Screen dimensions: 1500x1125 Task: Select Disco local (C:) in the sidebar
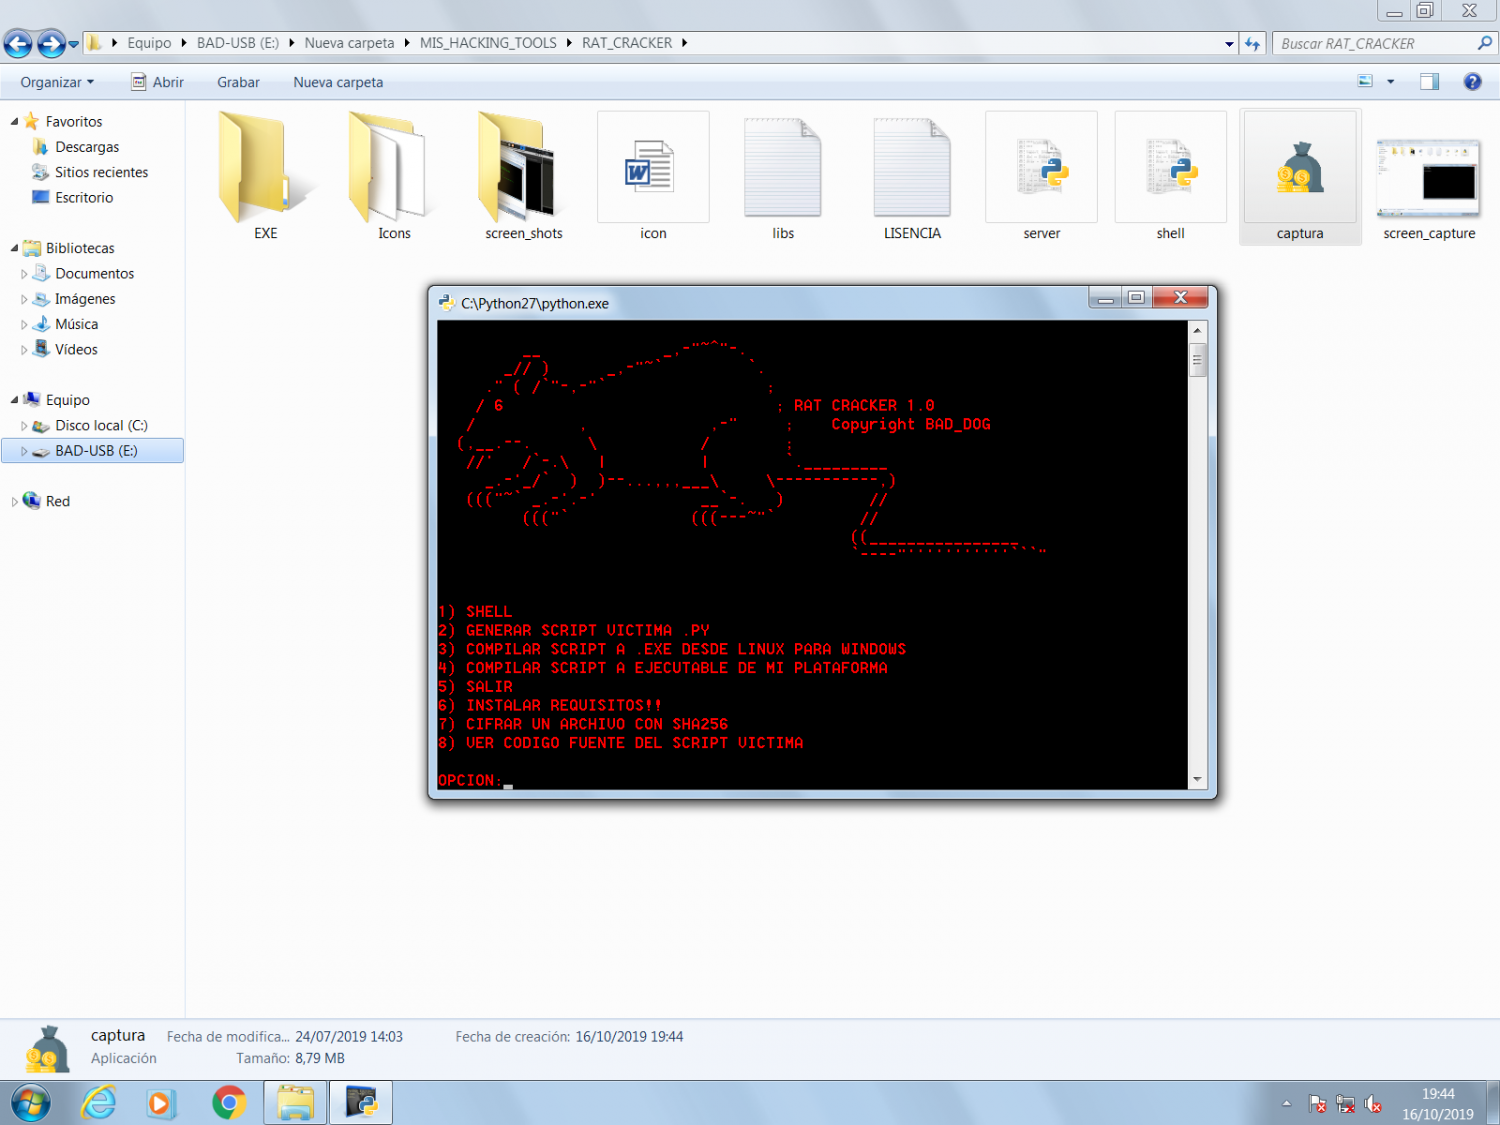click(x=101, y=426)
